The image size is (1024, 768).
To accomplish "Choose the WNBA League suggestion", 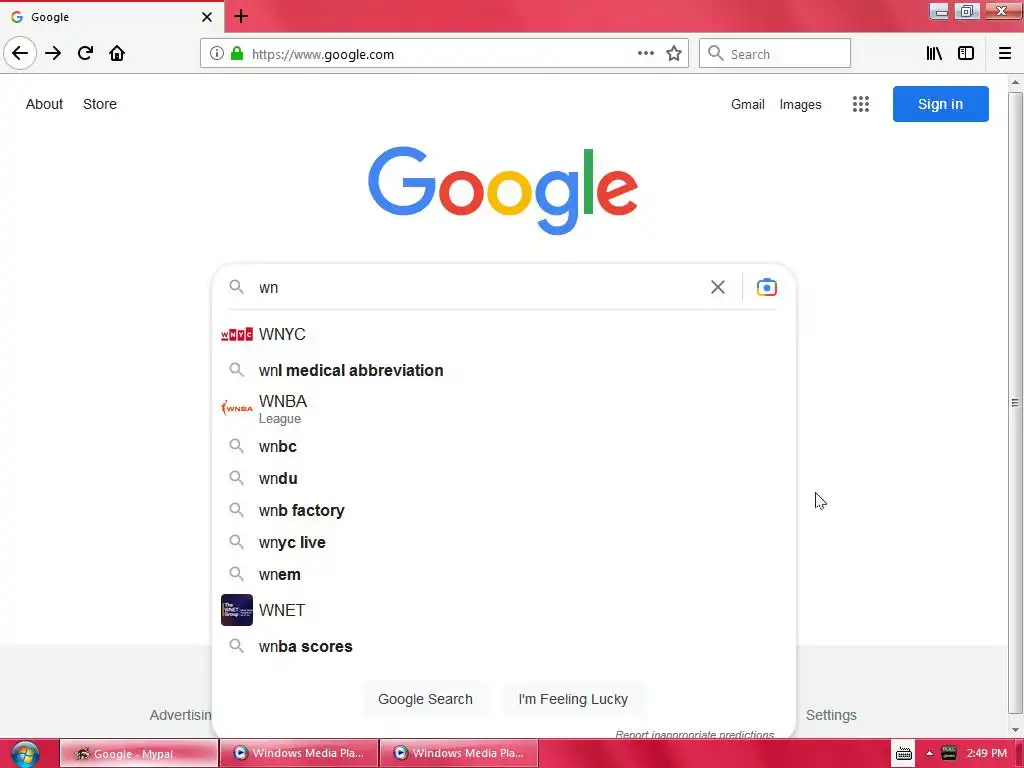I will (x=504, y=408).
